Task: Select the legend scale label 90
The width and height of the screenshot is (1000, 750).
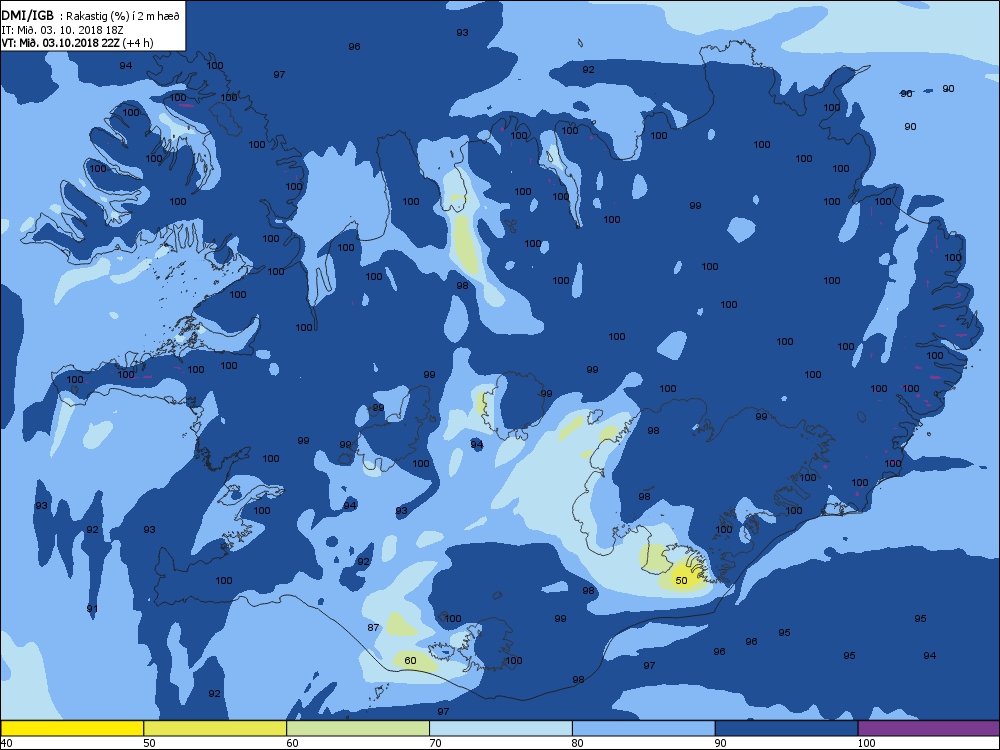Action: (x=721, y=743)
